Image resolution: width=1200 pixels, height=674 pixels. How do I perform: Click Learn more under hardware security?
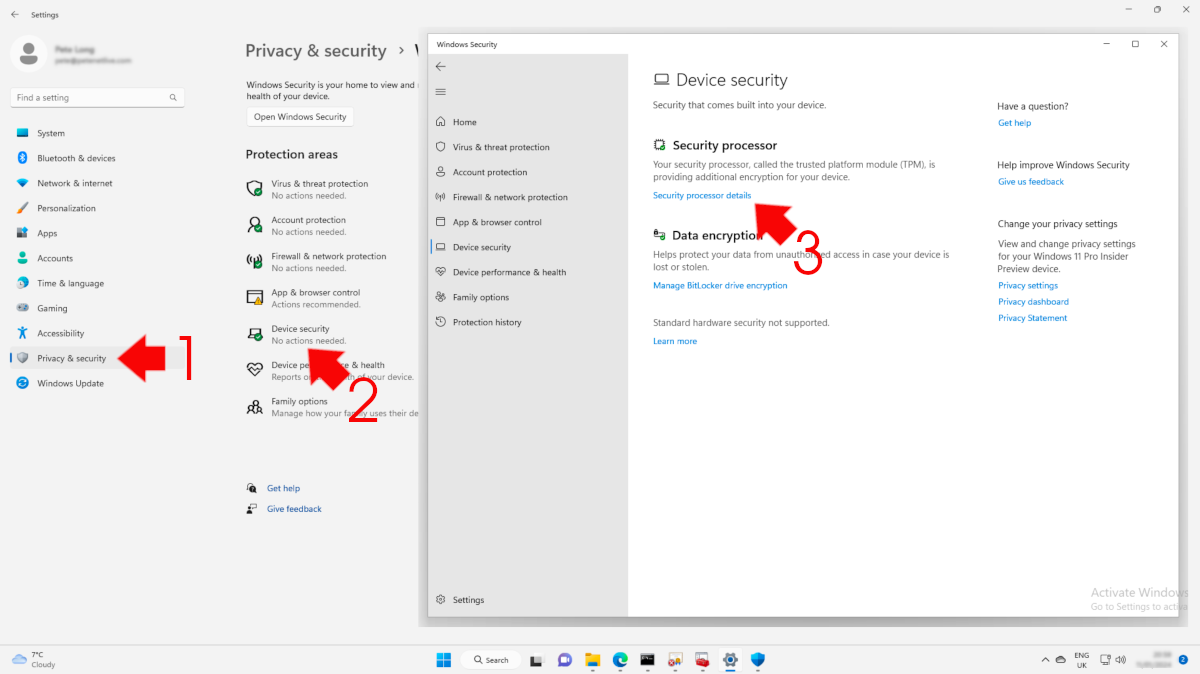point(675,341)
